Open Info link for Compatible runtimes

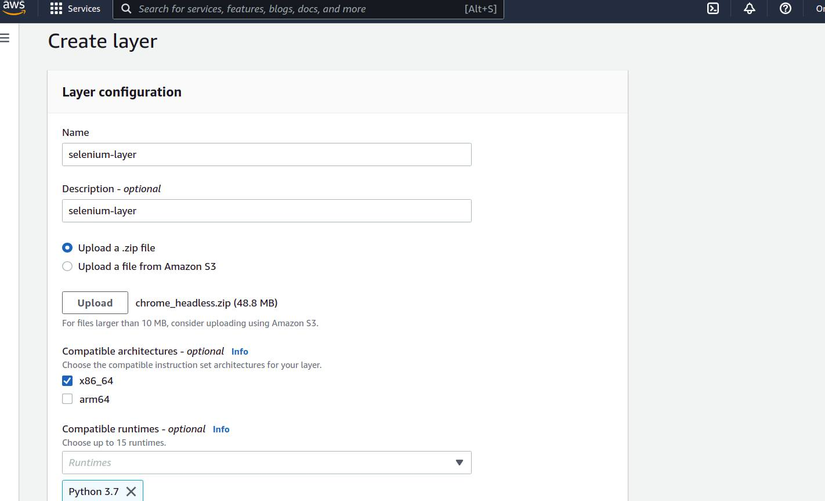point(221,429)
